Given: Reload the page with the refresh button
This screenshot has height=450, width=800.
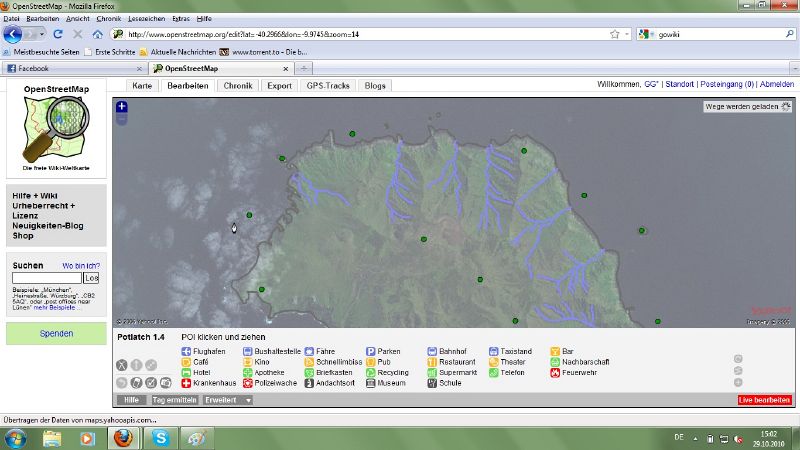Looking at the screenshot, I should [58, 34].
